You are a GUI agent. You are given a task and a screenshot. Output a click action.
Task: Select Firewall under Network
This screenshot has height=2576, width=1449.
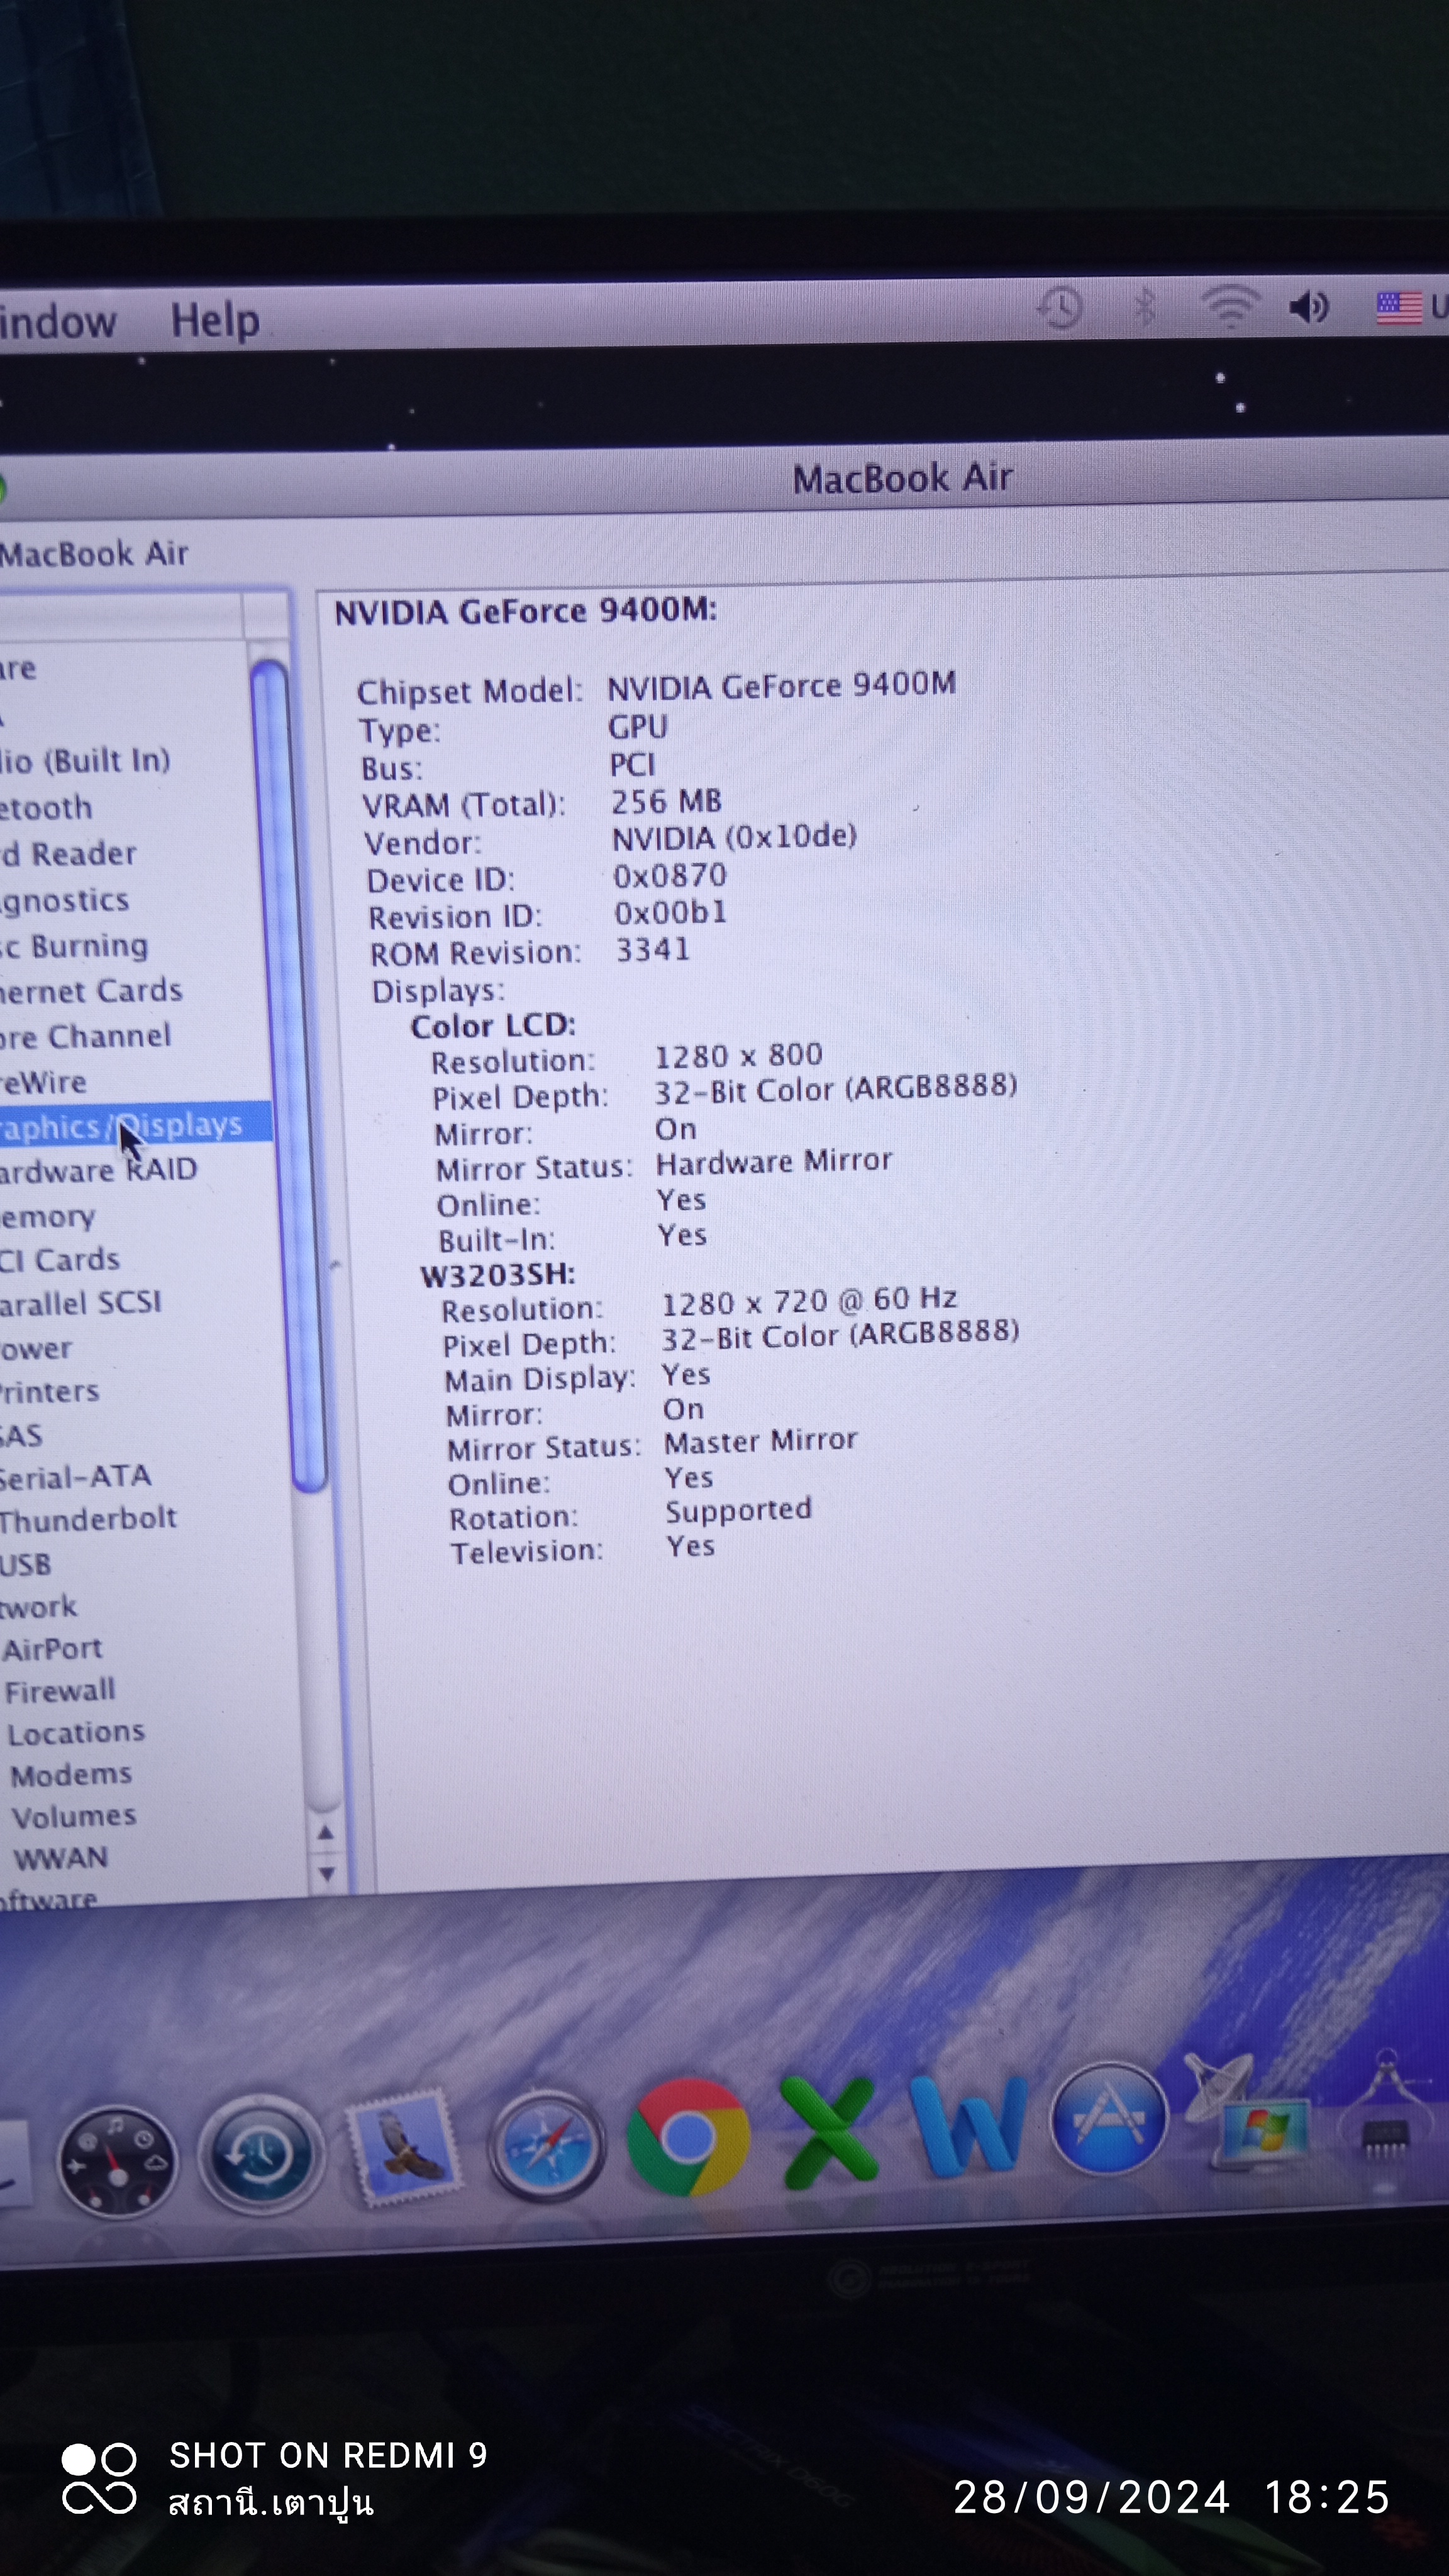point(61,1691)
